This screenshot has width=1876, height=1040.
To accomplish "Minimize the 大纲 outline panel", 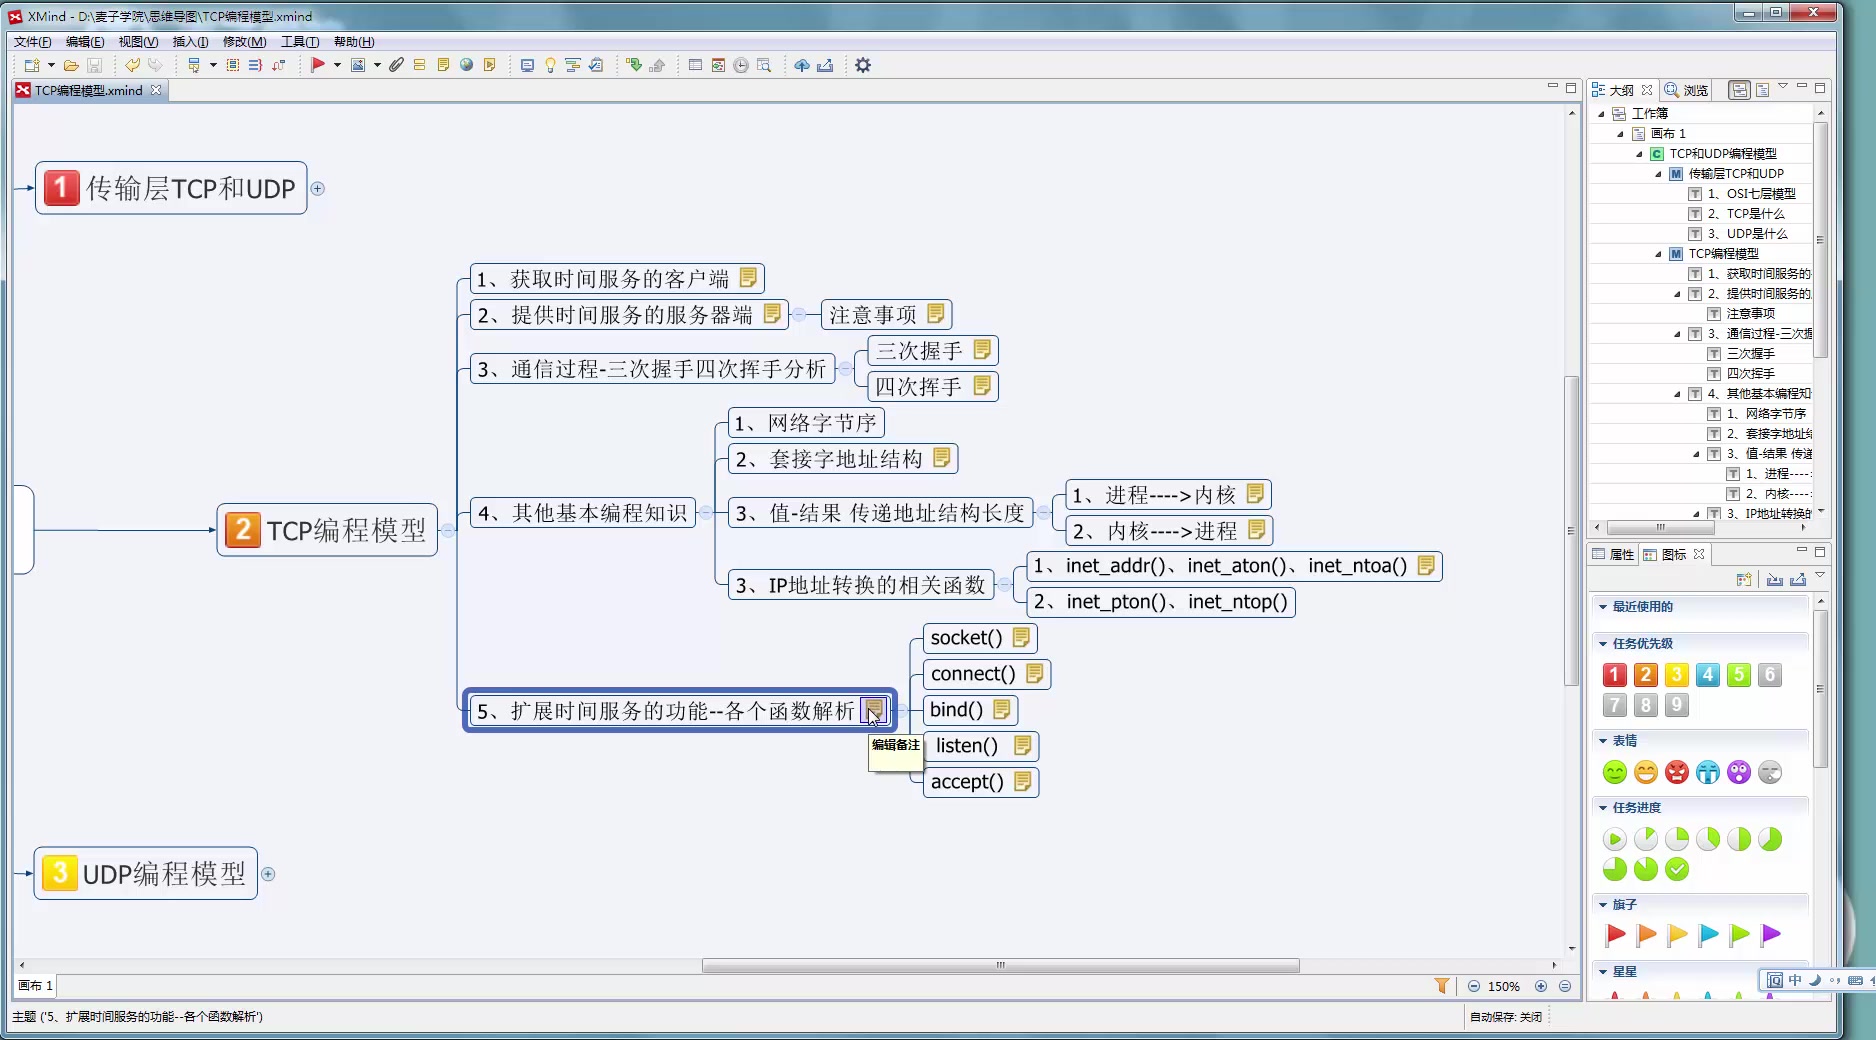I will [x=1803, y=88].
